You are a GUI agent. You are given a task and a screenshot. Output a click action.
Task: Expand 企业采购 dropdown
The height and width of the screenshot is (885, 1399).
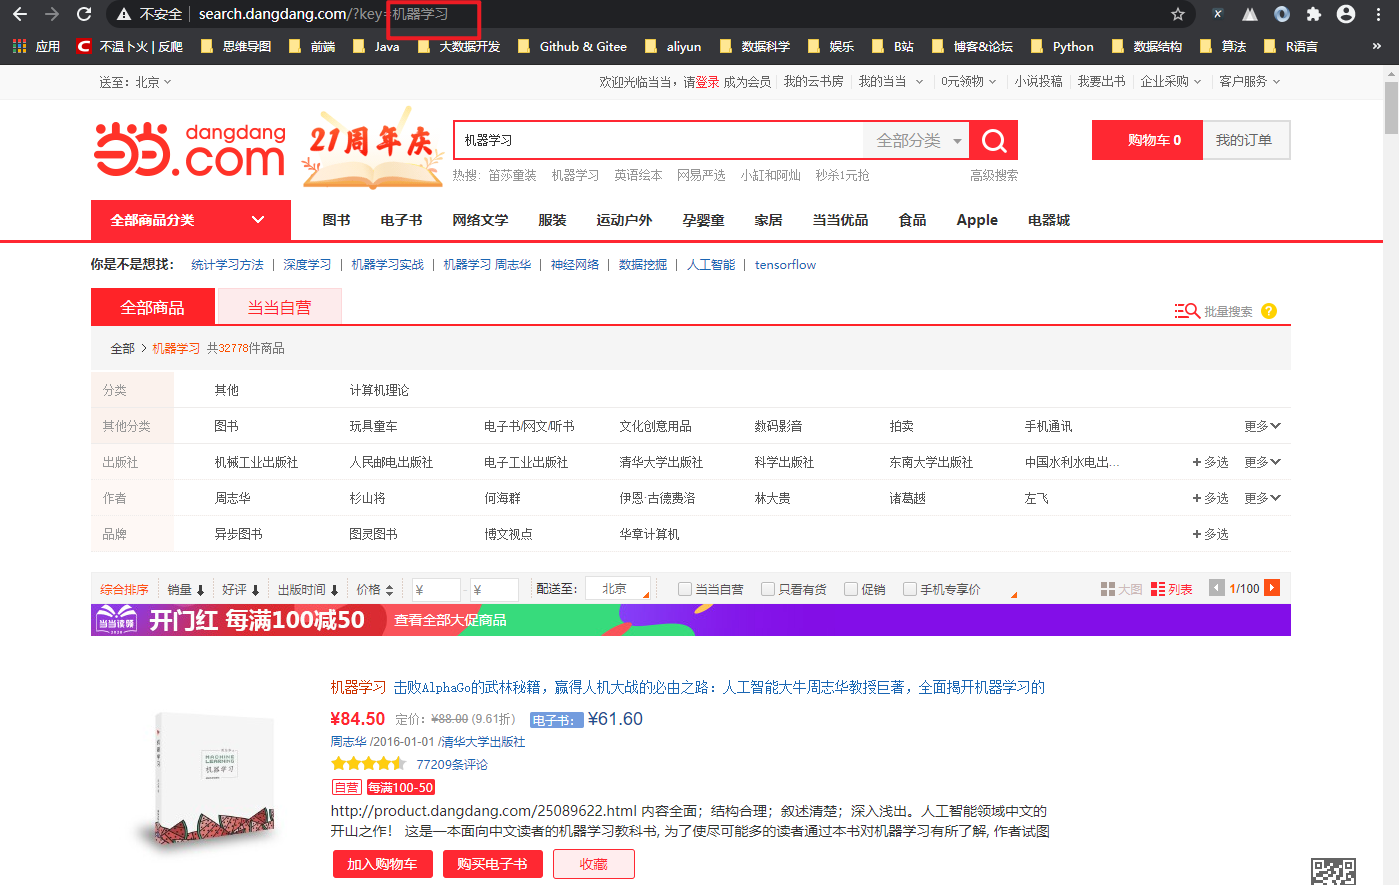1171,82
